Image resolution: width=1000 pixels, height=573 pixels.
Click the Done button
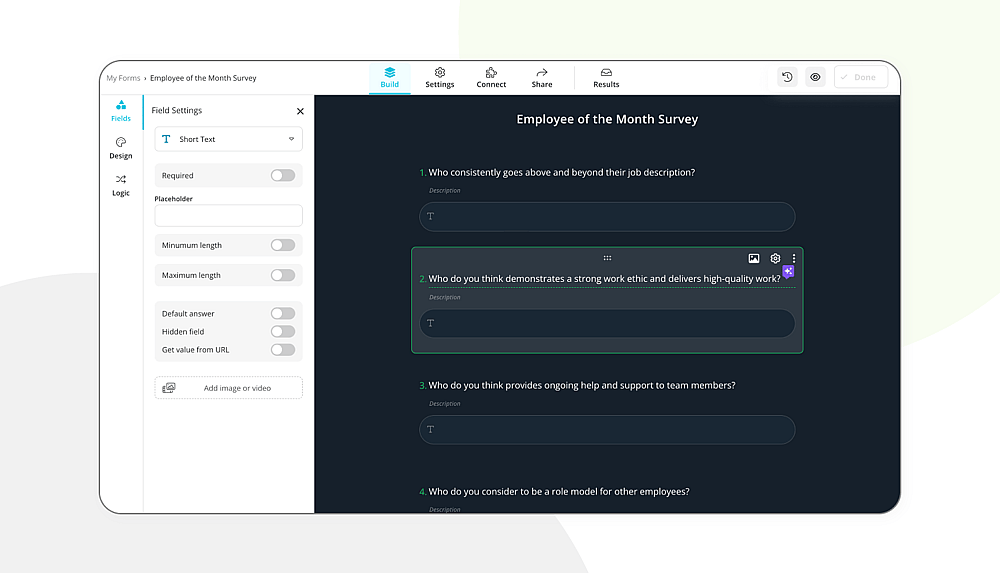[x=860, y=77]
